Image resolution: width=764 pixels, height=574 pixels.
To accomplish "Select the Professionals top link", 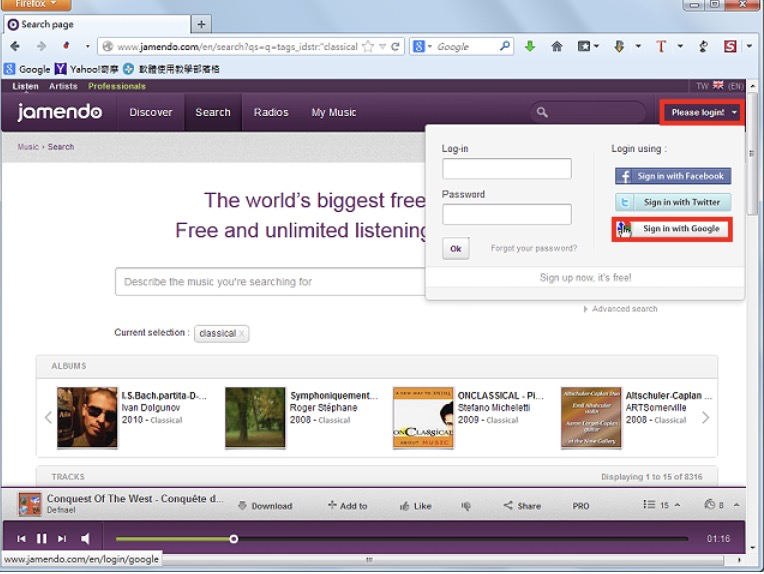I will pos(117,86).
